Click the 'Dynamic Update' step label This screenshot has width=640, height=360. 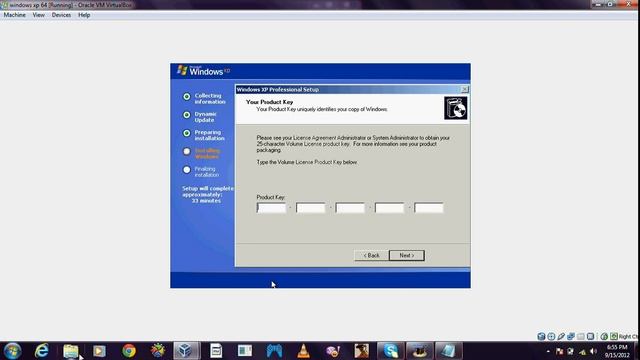point(205,117)
